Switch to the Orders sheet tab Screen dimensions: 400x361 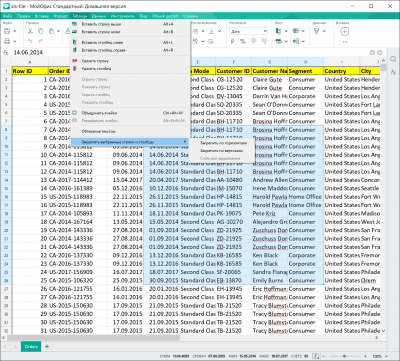31,347
